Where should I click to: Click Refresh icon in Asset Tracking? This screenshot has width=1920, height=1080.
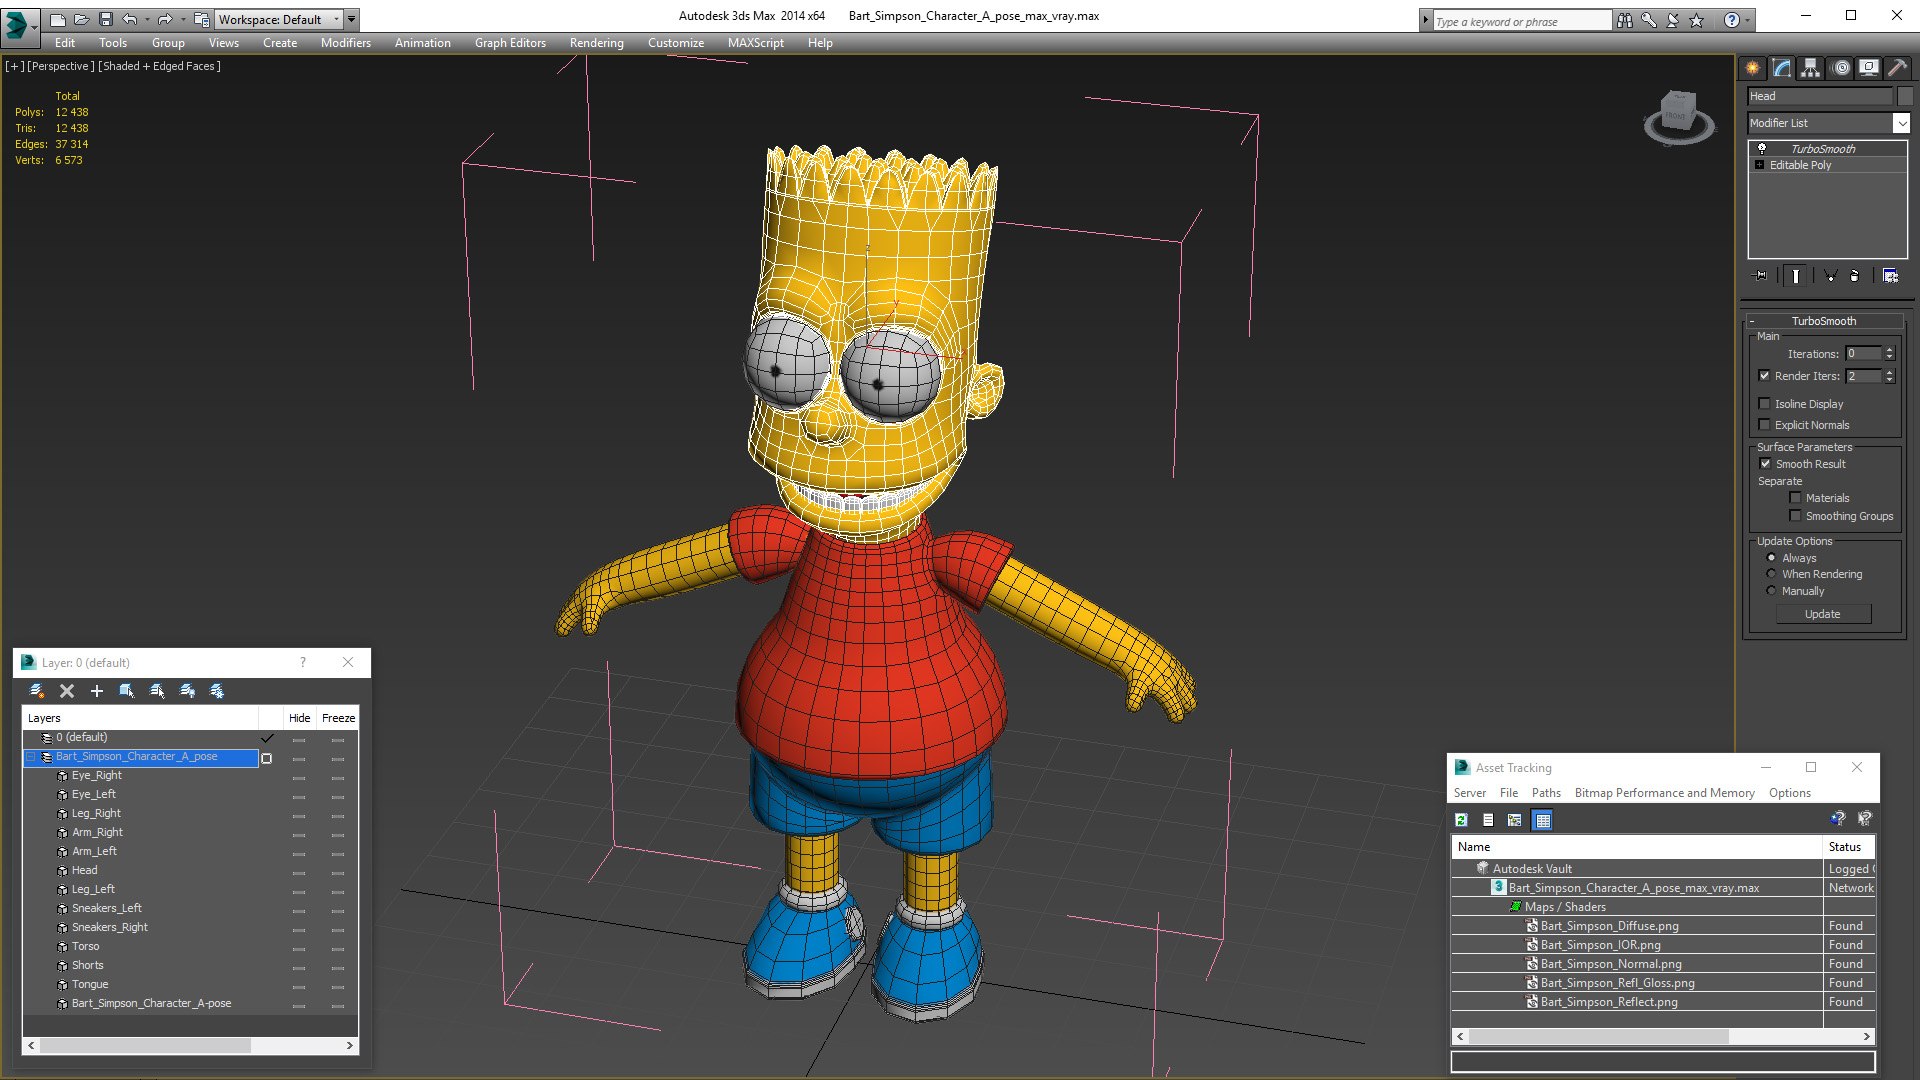(1461, 820)
